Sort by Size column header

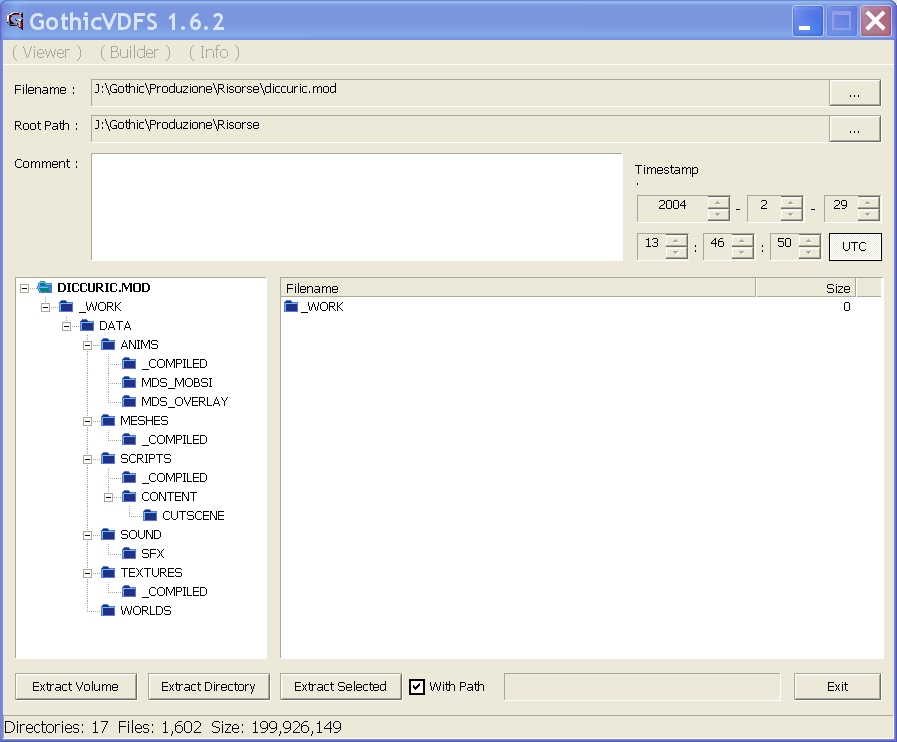click(805, 288)
